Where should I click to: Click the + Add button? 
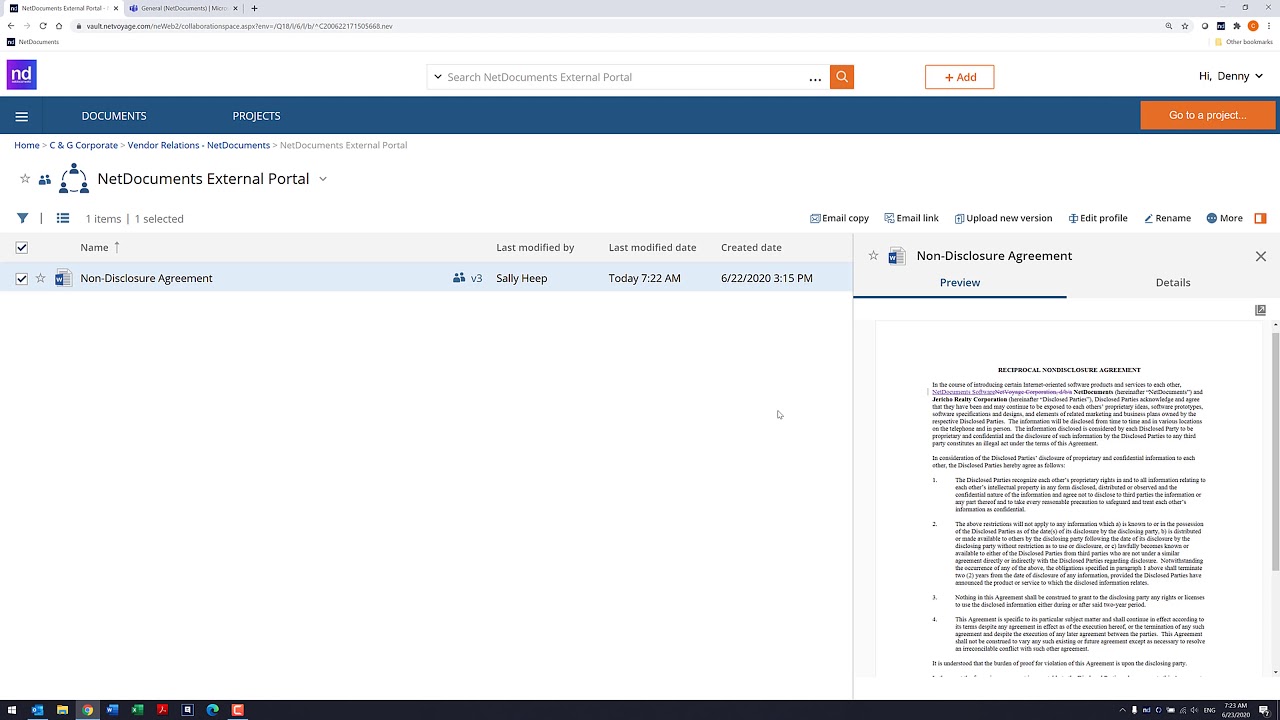[x=959, y=77]
